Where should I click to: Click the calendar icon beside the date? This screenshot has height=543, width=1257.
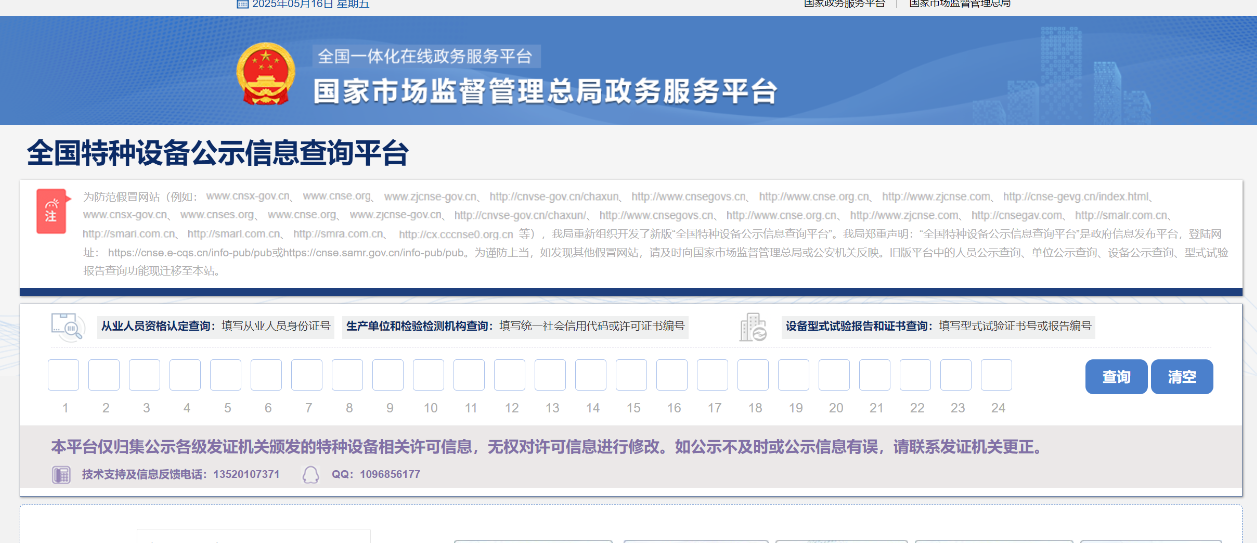[x=242, y=4]
